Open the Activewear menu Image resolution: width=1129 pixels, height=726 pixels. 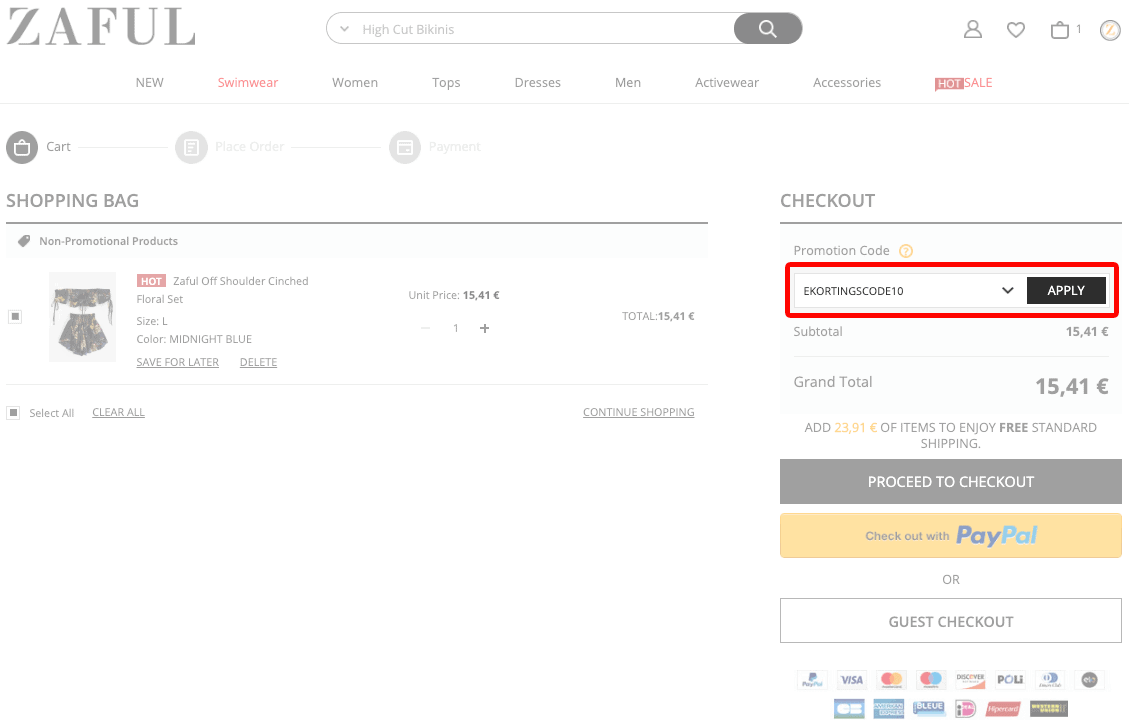point(727,83)
